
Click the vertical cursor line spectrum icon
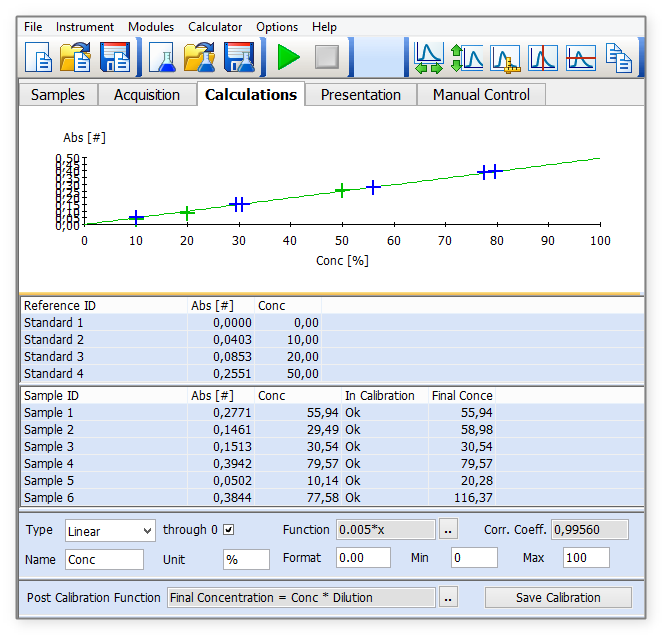tap(543, 58)
